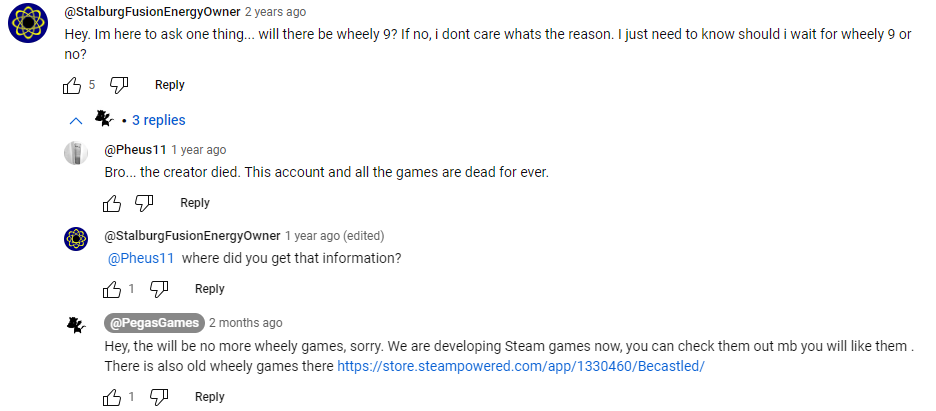Open the main comment's '2 years ago' timestamp

(x=277, y=12)
